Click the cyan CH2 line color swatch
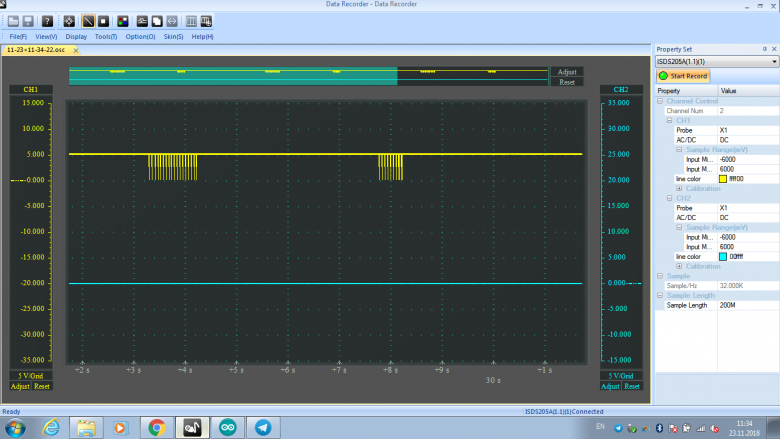The width and height of the screenshot is (780, 439). (723, 257)
